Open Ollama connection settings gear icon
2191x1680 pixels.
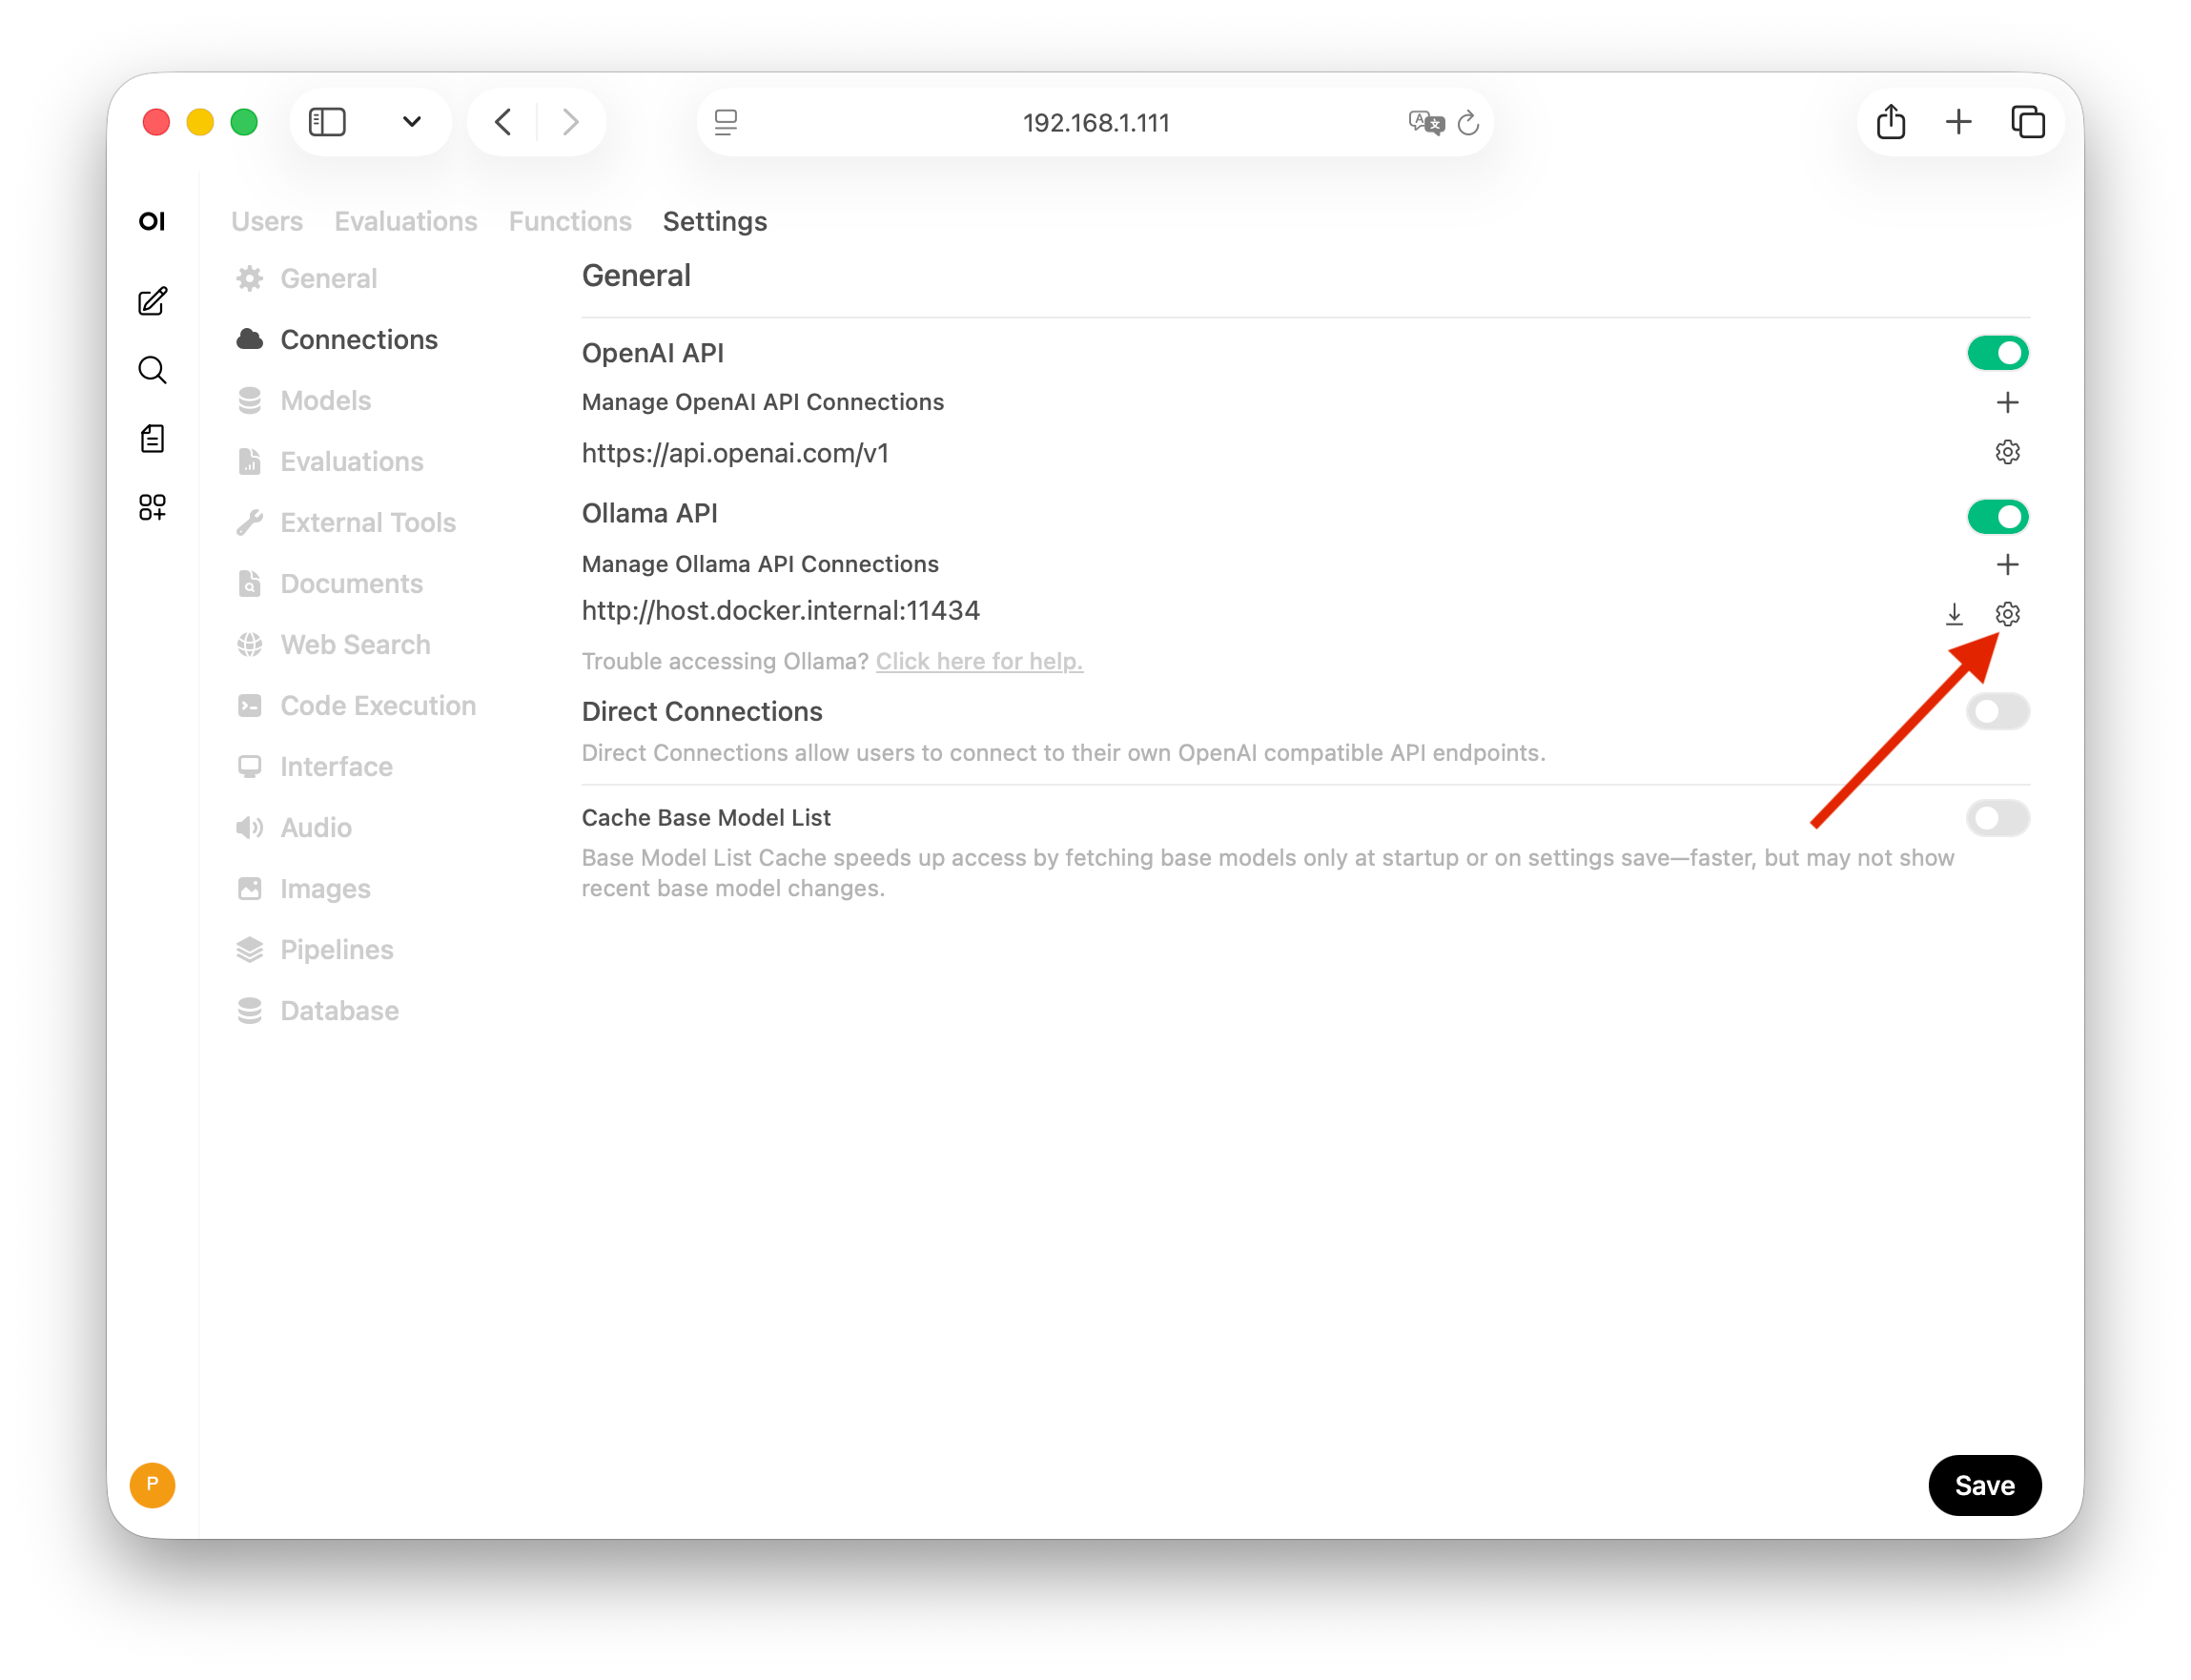pyautogui.click(x=2006, y=614)
